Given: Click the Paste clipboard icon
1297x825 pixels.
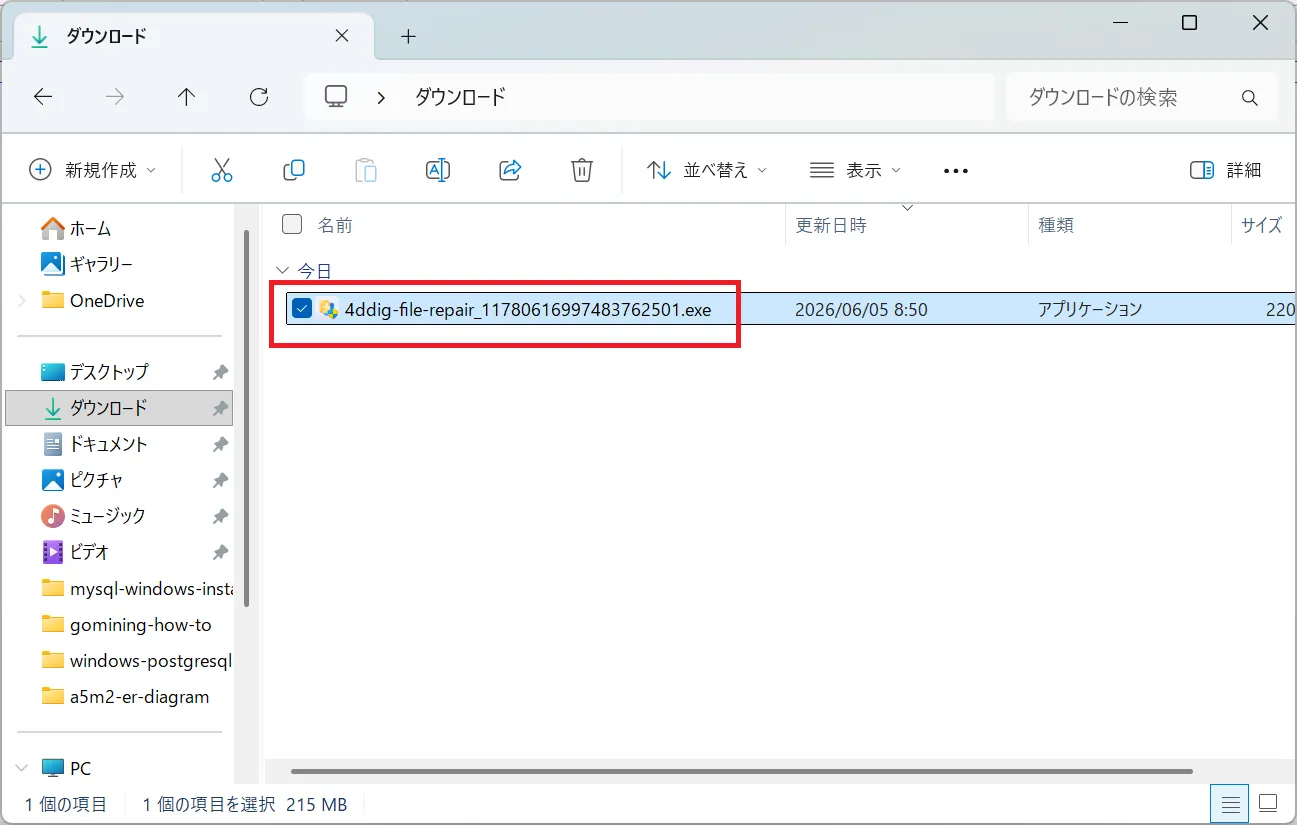Looking at the screenshot, I should (366, 170).
